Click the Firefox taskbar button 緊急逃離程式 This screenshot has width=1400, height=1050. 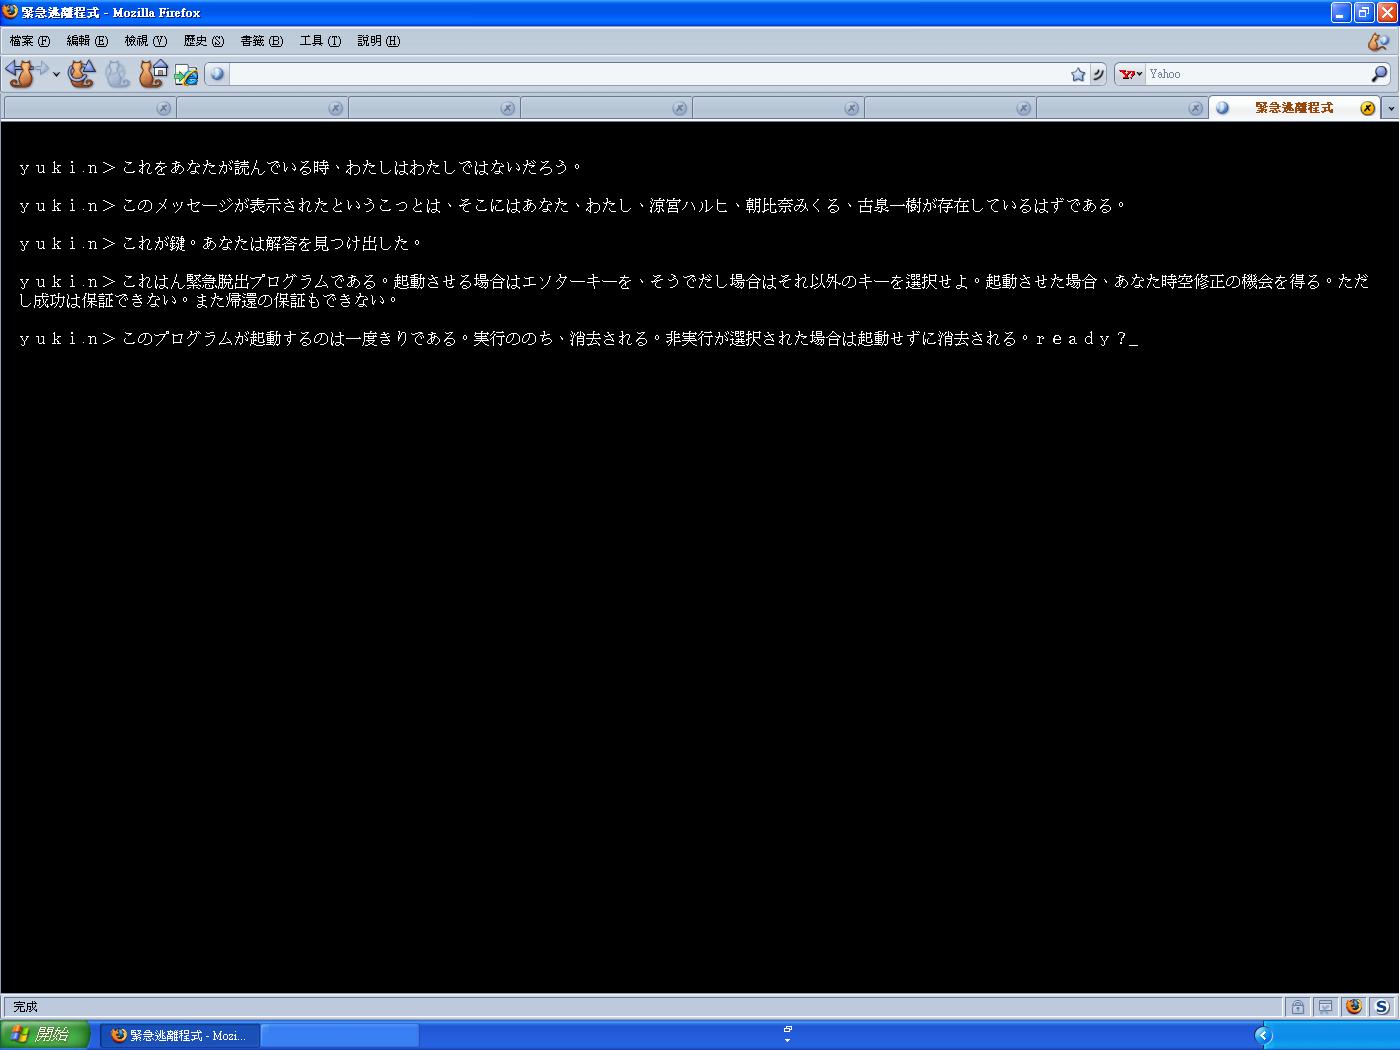(x=180, y=1035)
